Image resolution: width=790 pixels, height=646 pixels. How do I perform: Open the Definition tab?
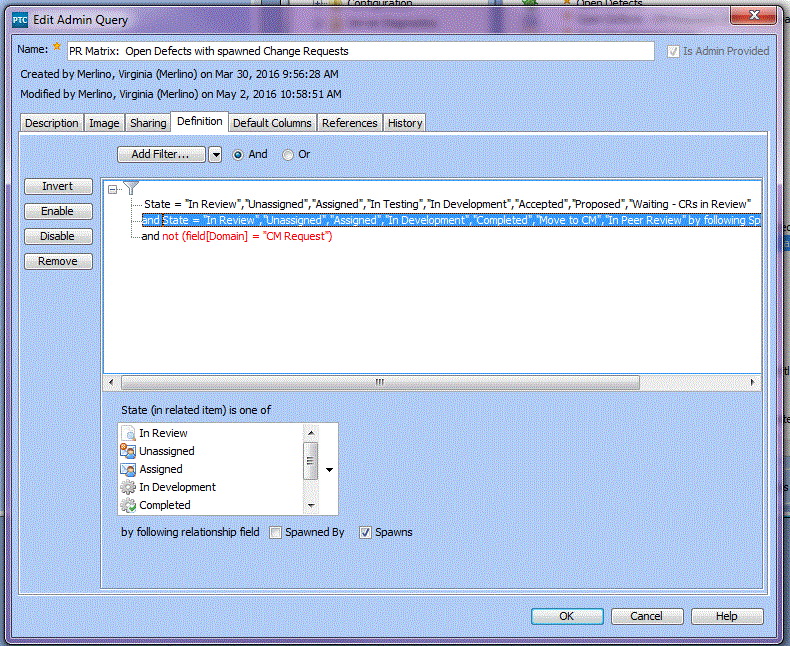point(200,121)
